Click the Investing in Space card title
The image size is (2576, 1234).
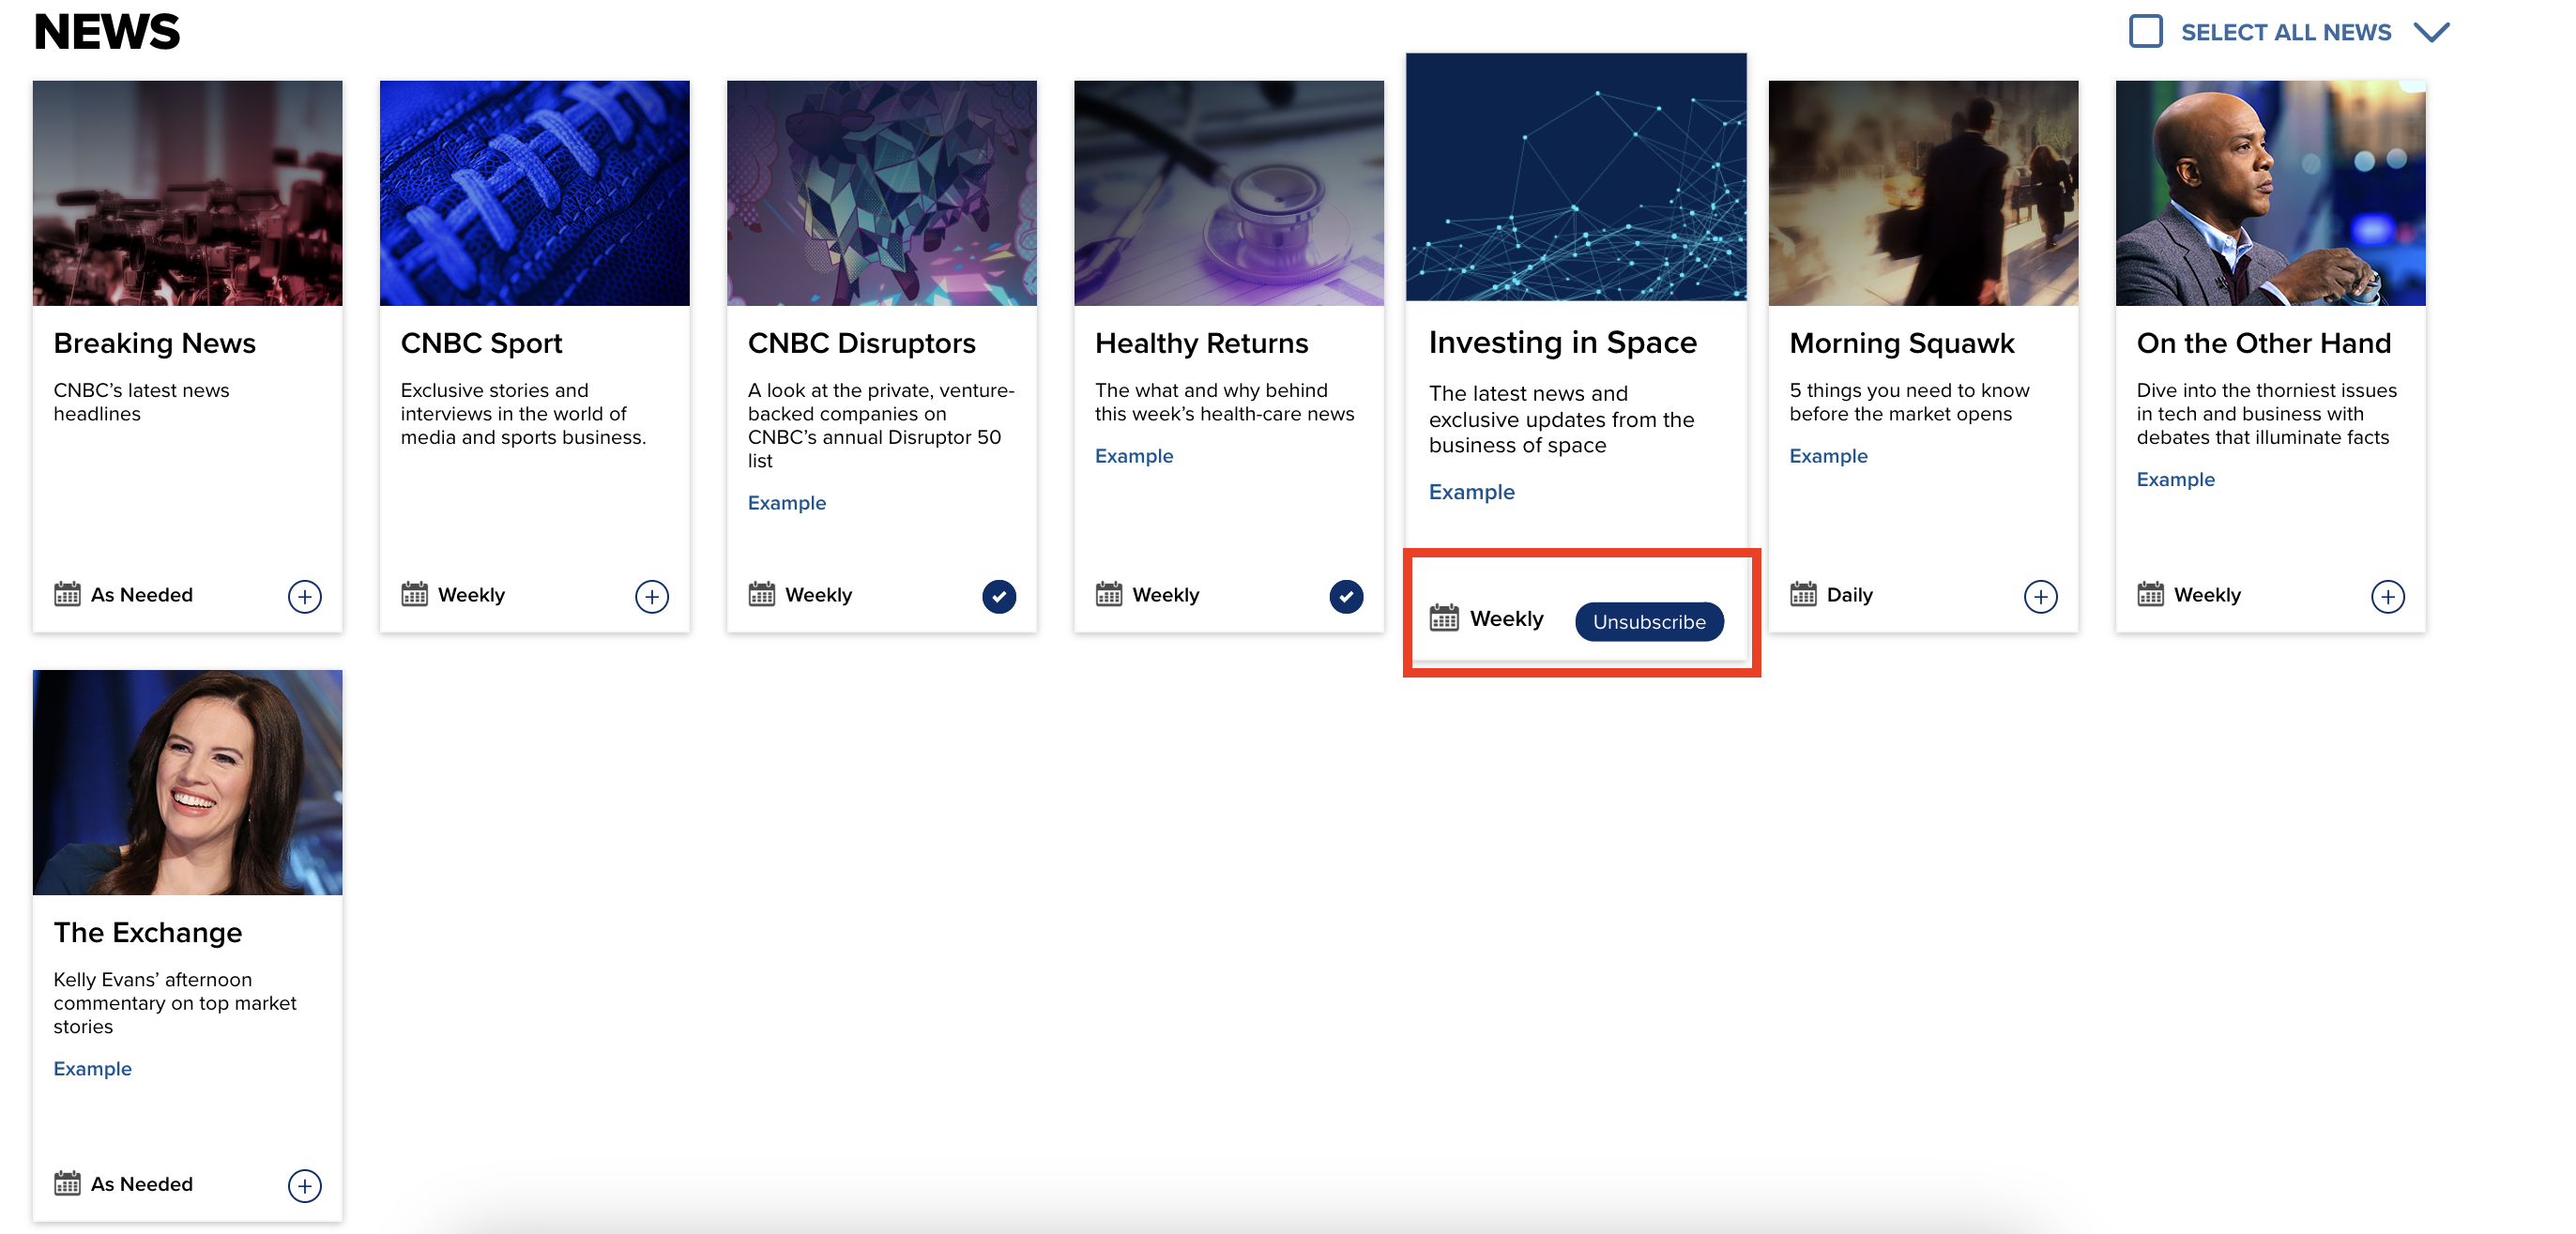pyautogui.click(x=1562, y=342)
